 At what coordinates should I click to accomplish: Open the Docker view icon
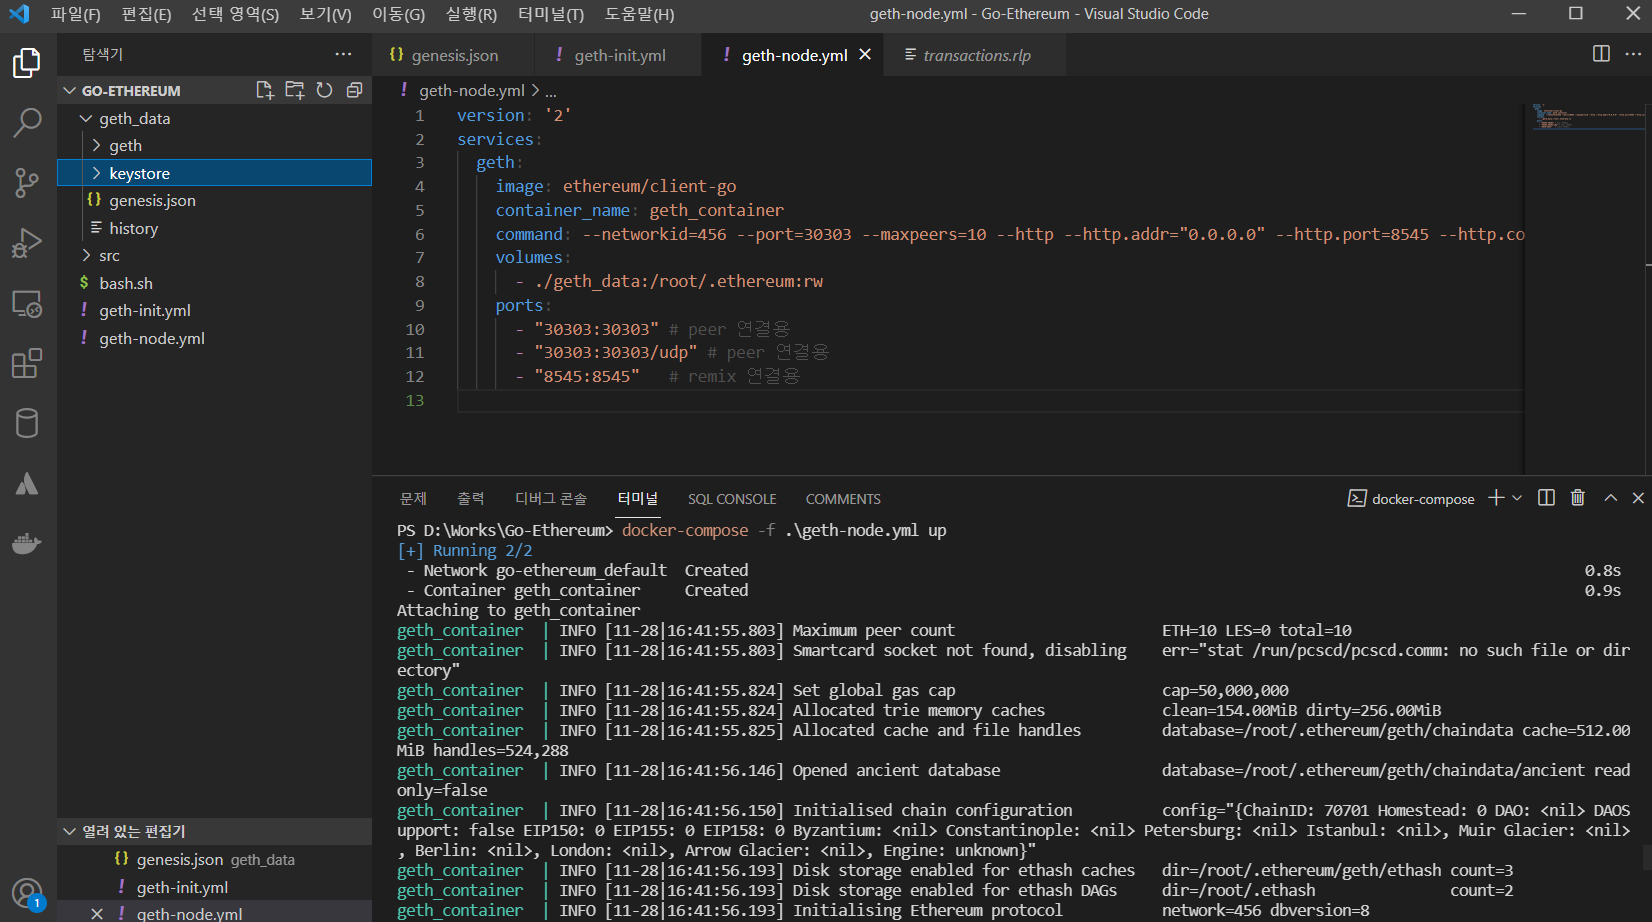[x=27, y=544]
